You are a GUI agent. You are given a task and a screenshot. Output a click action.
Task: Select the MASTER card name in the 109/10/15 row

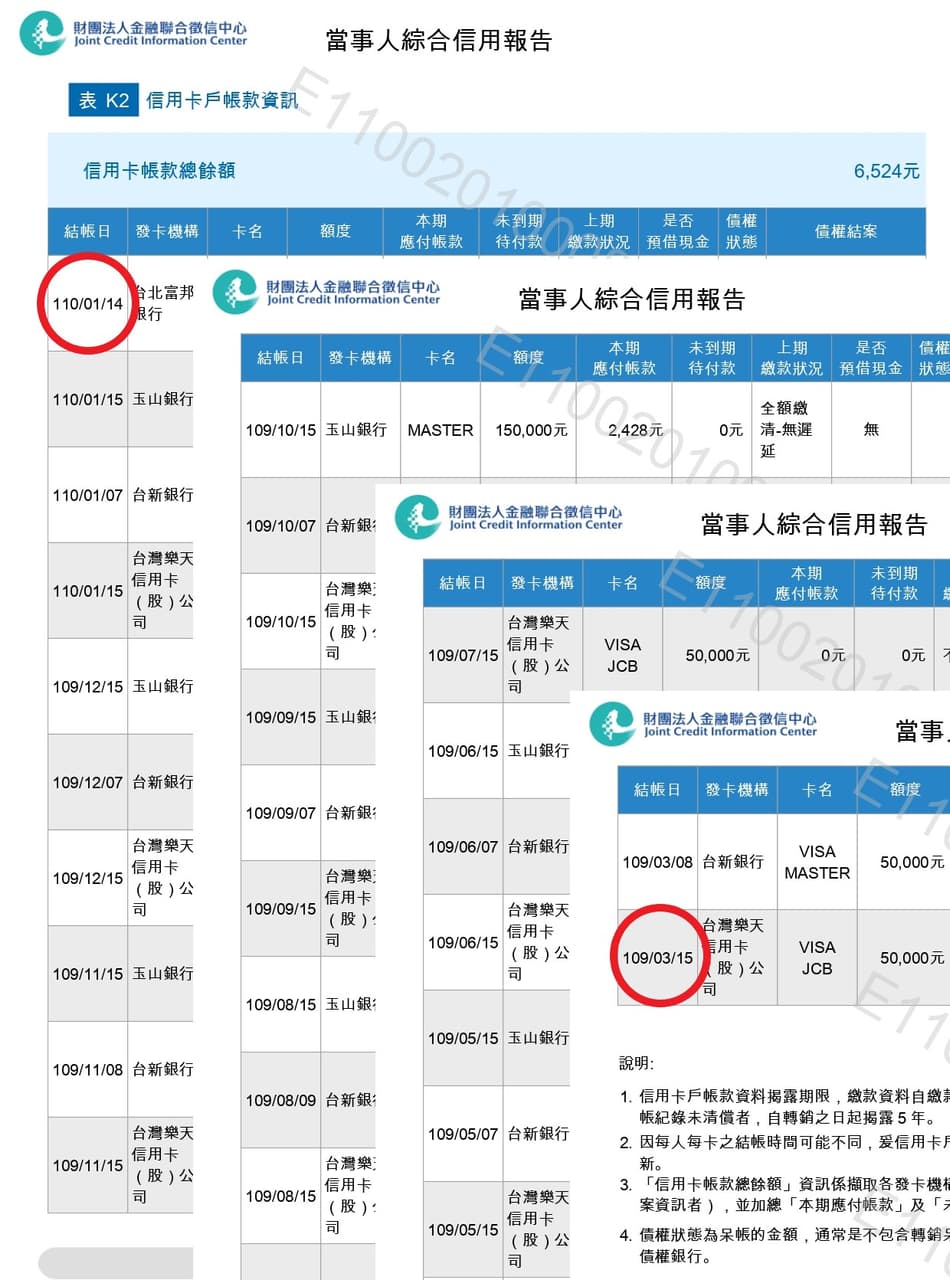pyautogui.click(x=440, y=430)
